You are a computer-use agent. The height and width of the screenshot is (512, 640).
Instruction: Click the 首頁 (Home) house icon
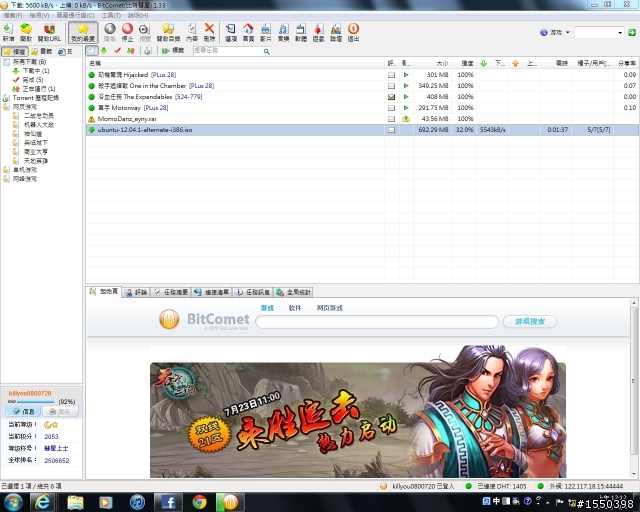click(x=248, y=32)
